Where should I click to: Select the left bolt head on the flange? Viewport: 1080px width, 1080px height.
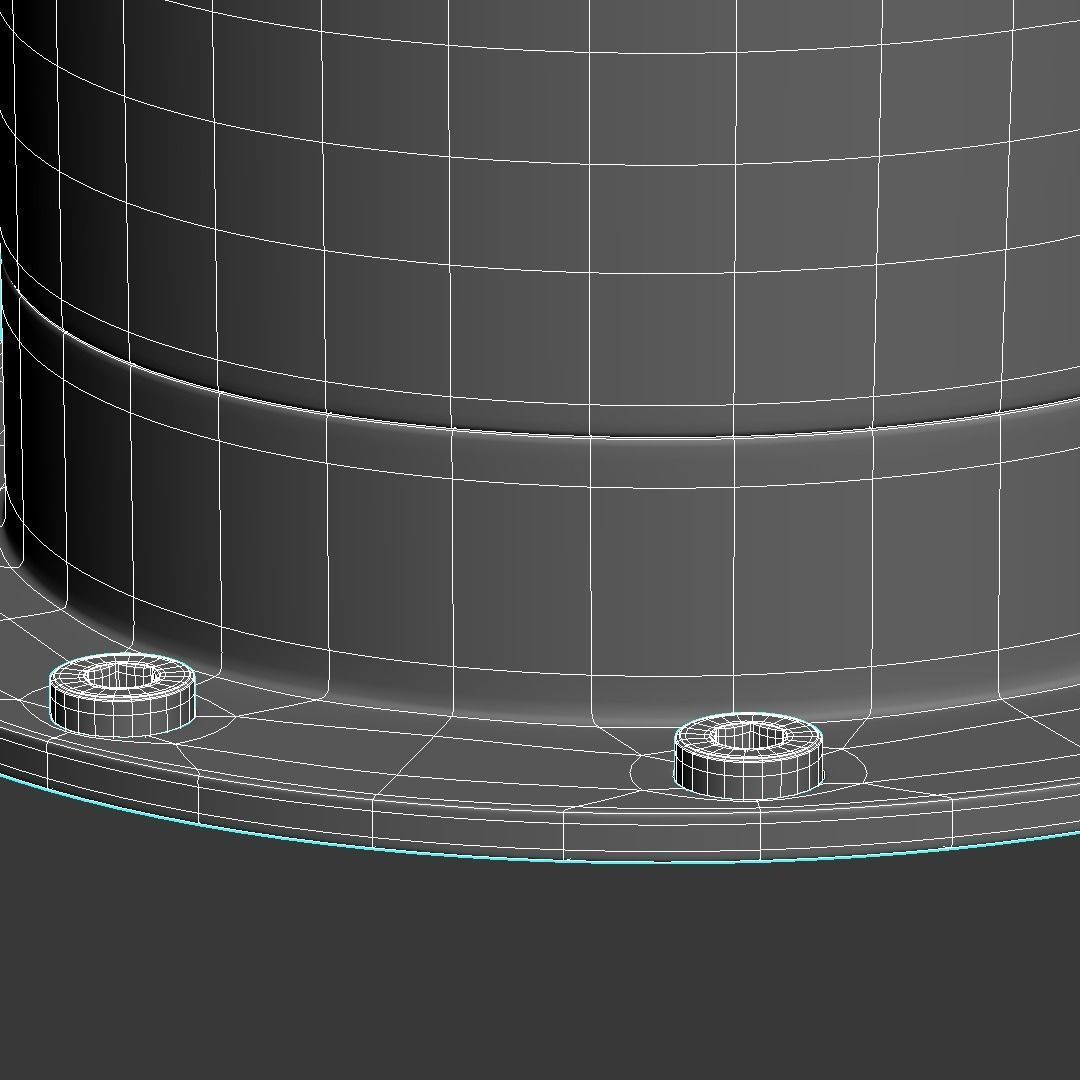point(122,695)
